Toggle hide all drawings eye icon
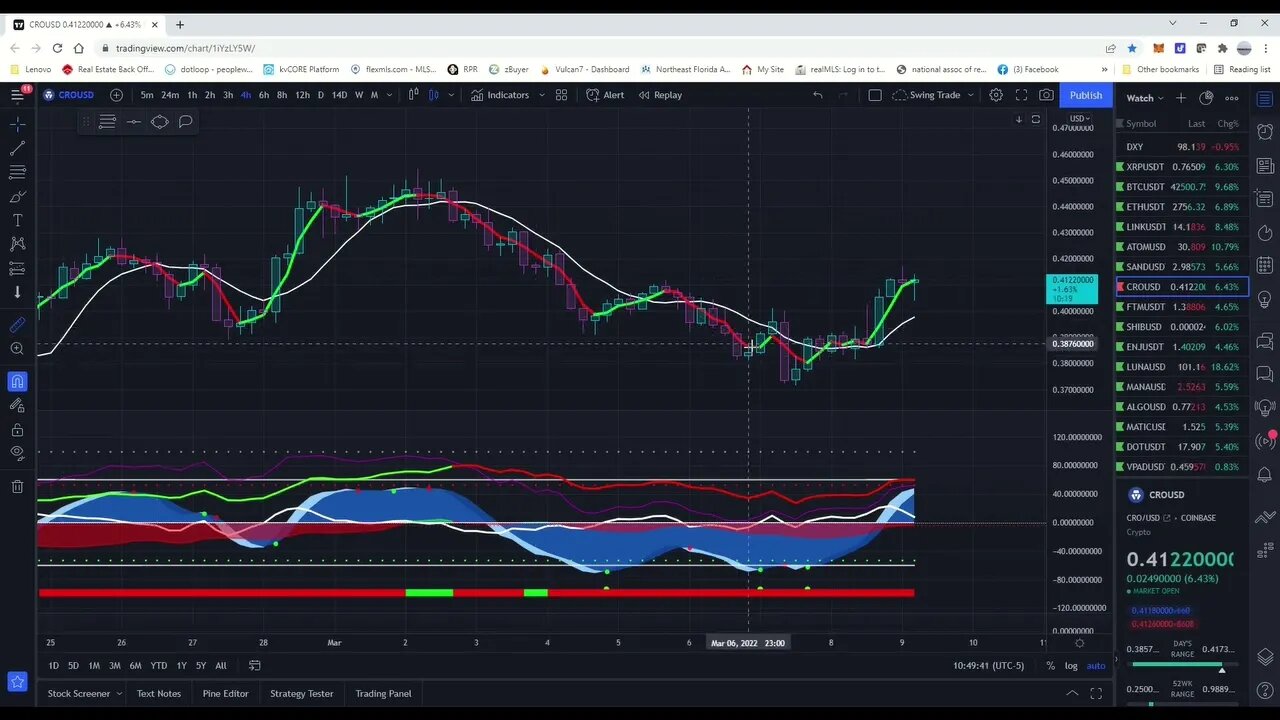The width and height of the screenshot is (1280, 720). coord(17,453)
